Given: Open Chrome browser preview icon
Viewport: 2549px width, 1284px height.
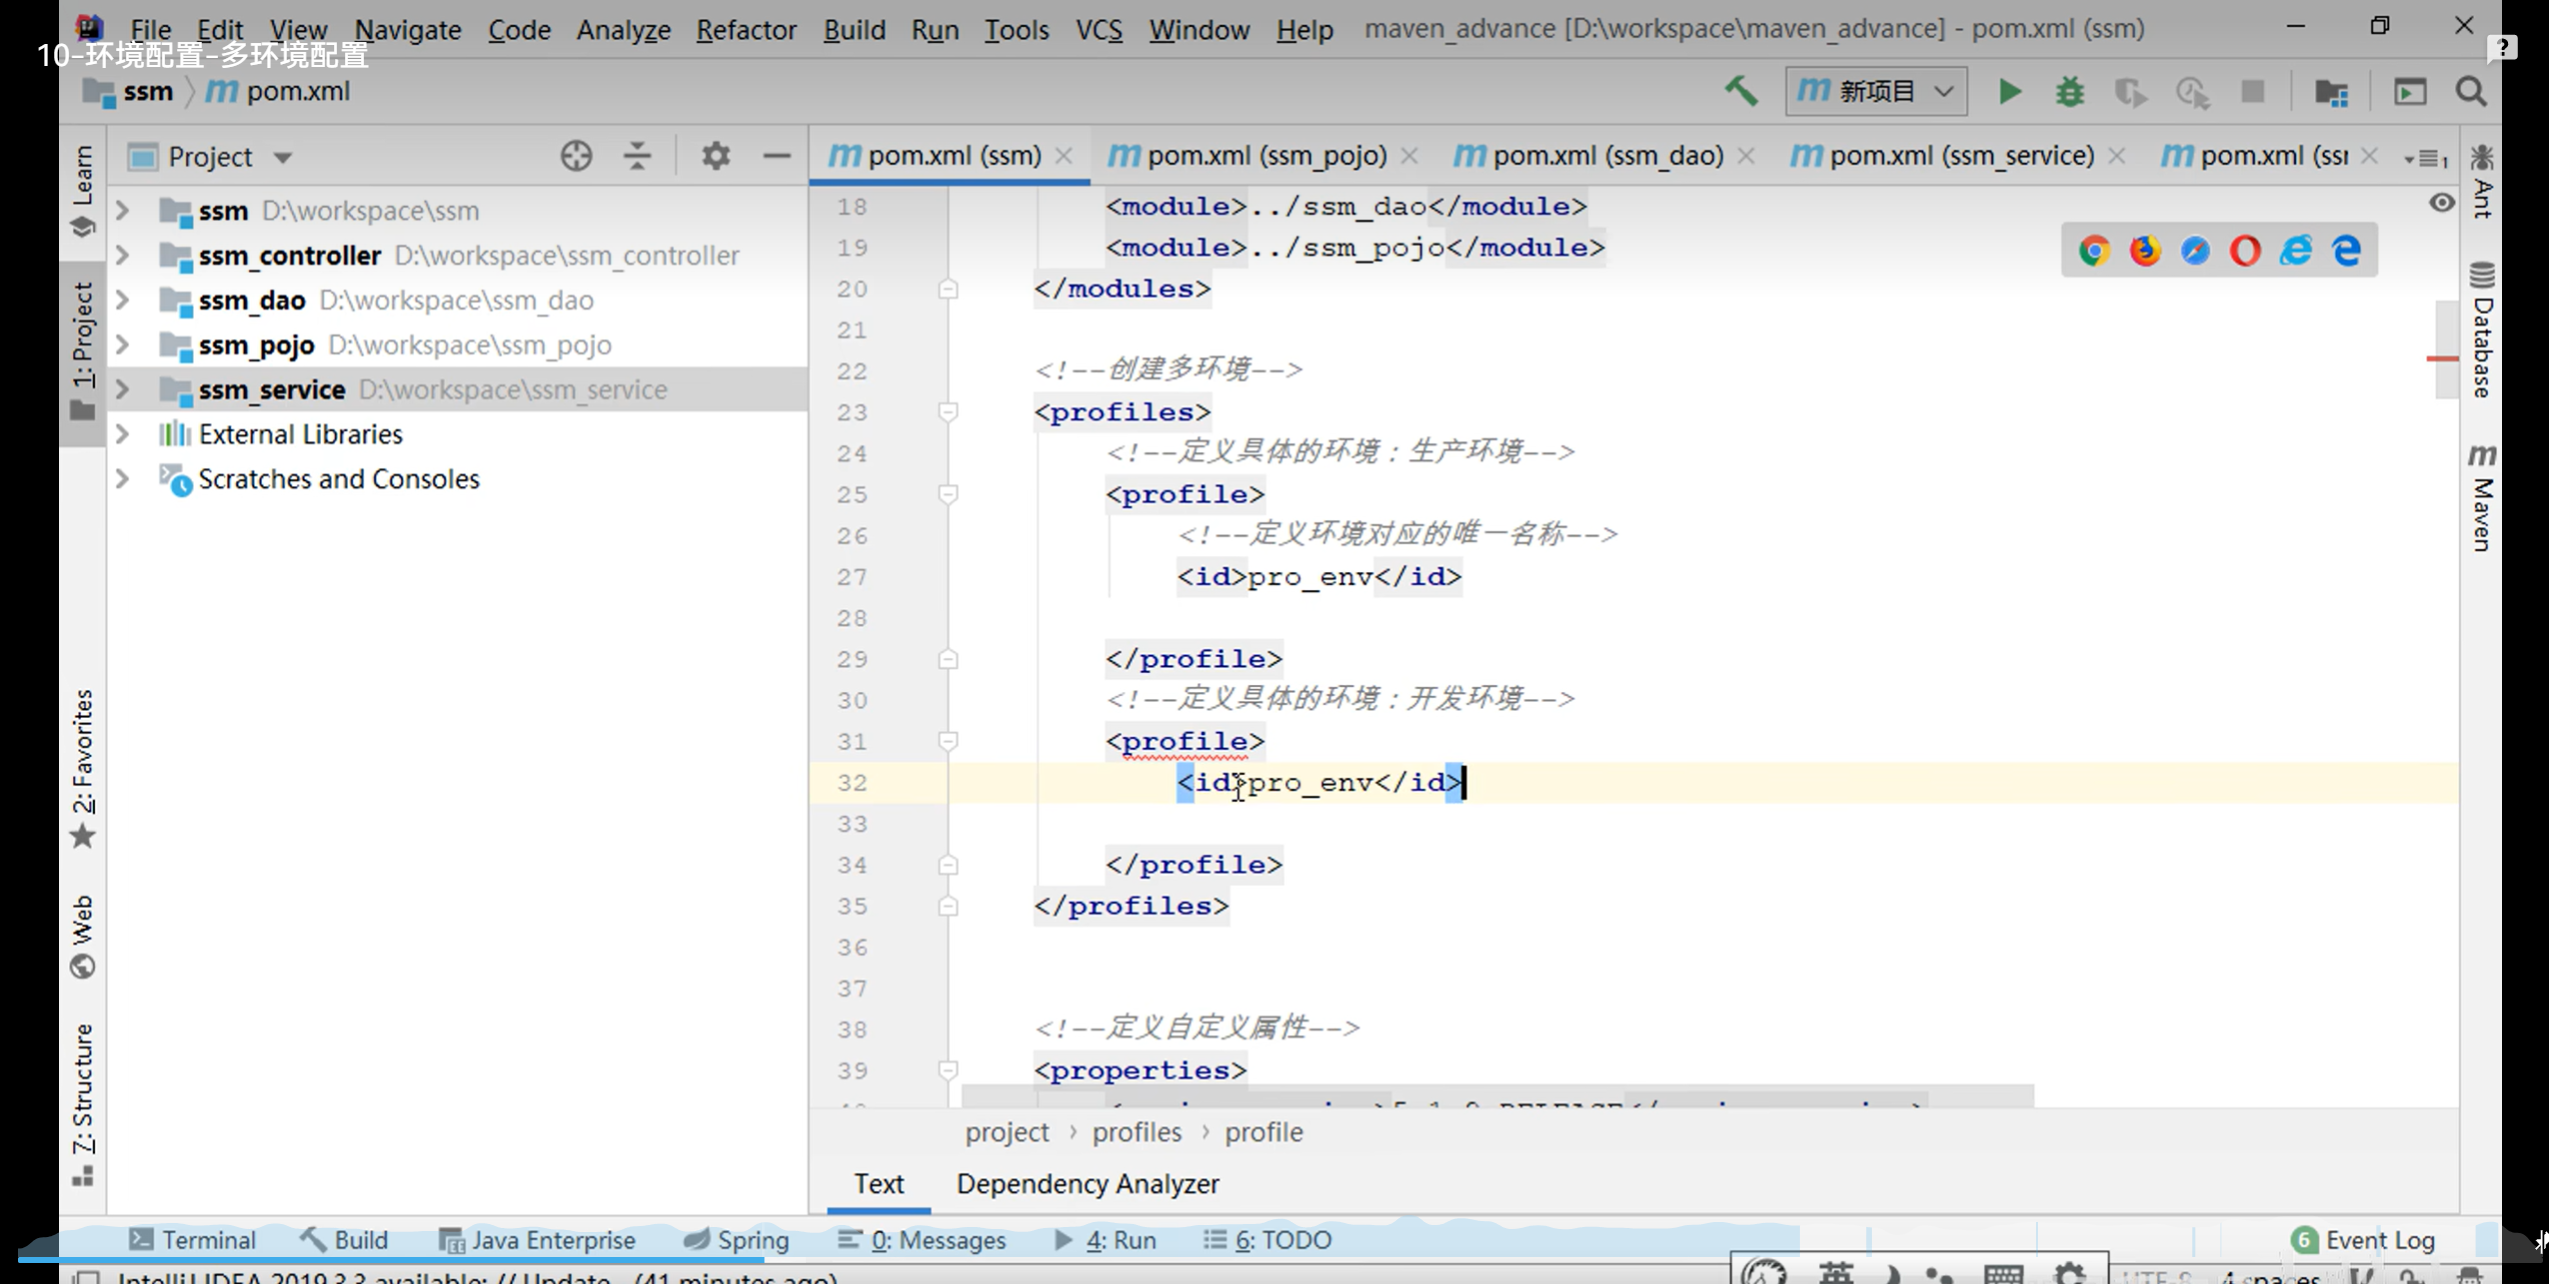Looking at the screenshot, I should click(x=2094, y=250).
